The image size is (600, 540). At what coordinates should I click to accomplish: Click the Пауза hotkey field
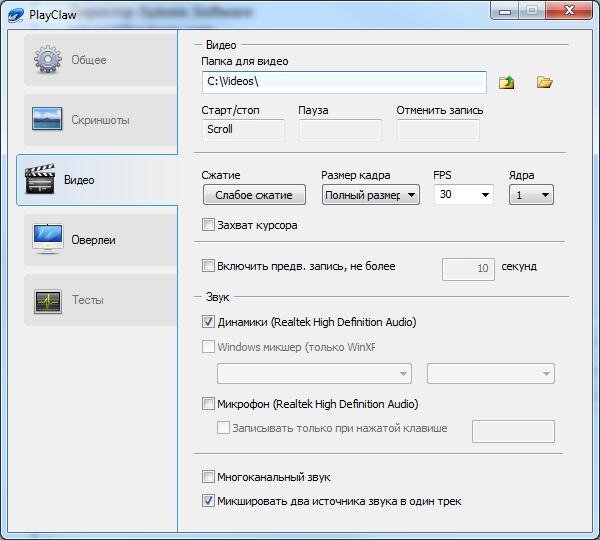click(340, 131)
